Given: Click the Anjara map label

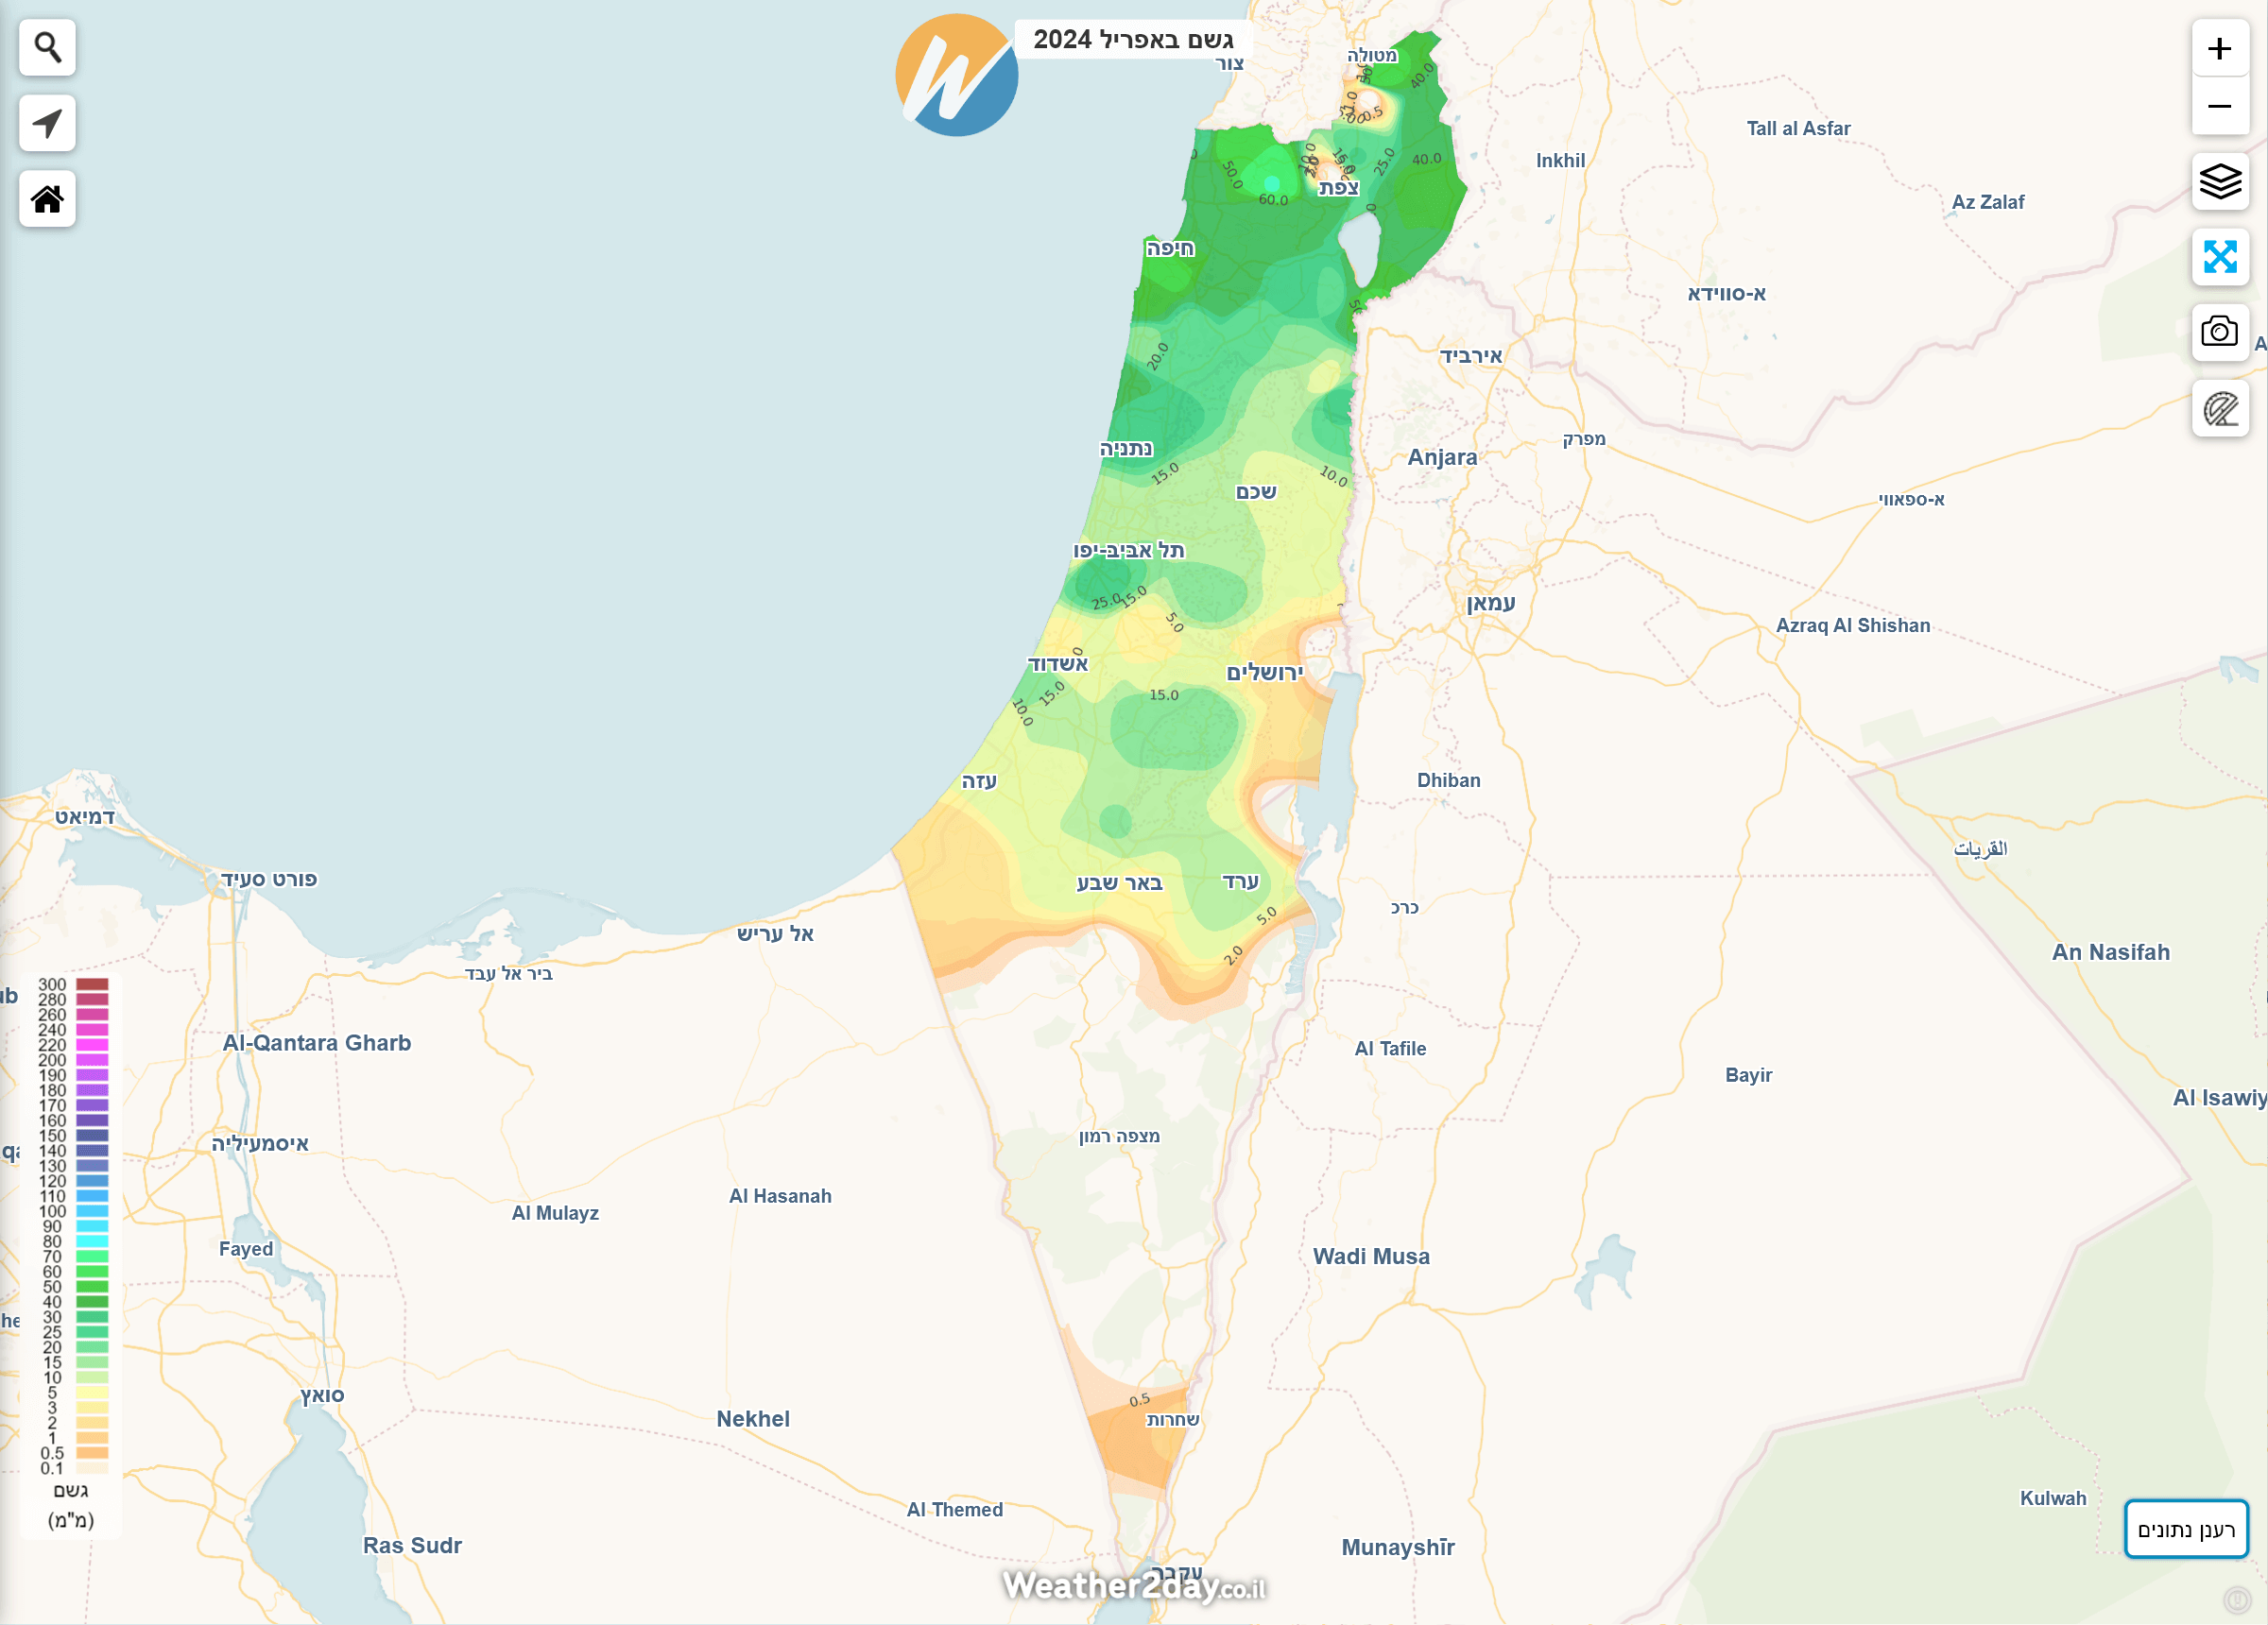Looking at the screenshot, I should (1442, 457).
